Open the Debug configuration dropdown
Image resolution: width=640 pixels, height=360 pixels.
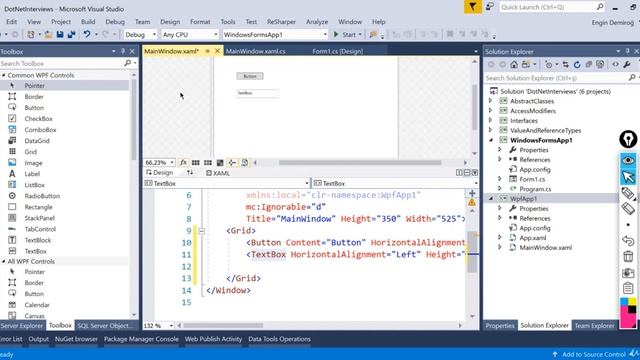point(140,35)
